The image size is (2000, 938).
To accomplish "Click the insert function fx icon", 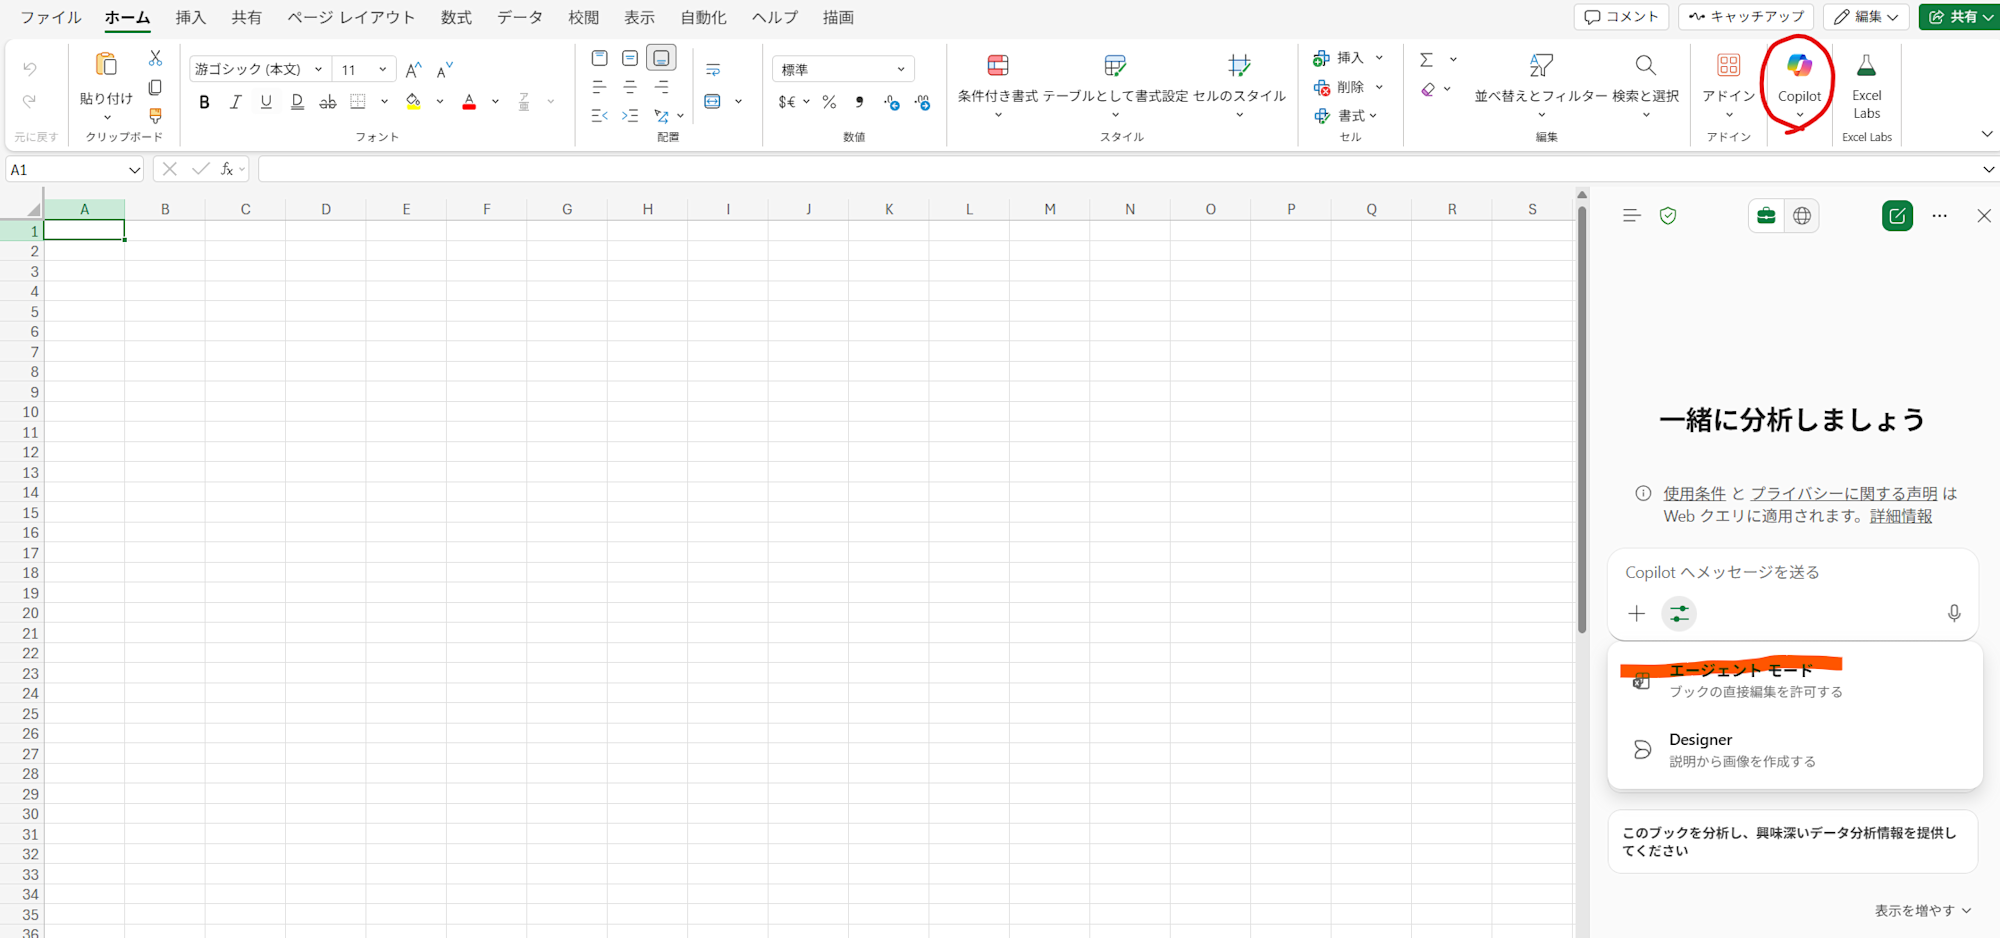I will coord(227,169).
